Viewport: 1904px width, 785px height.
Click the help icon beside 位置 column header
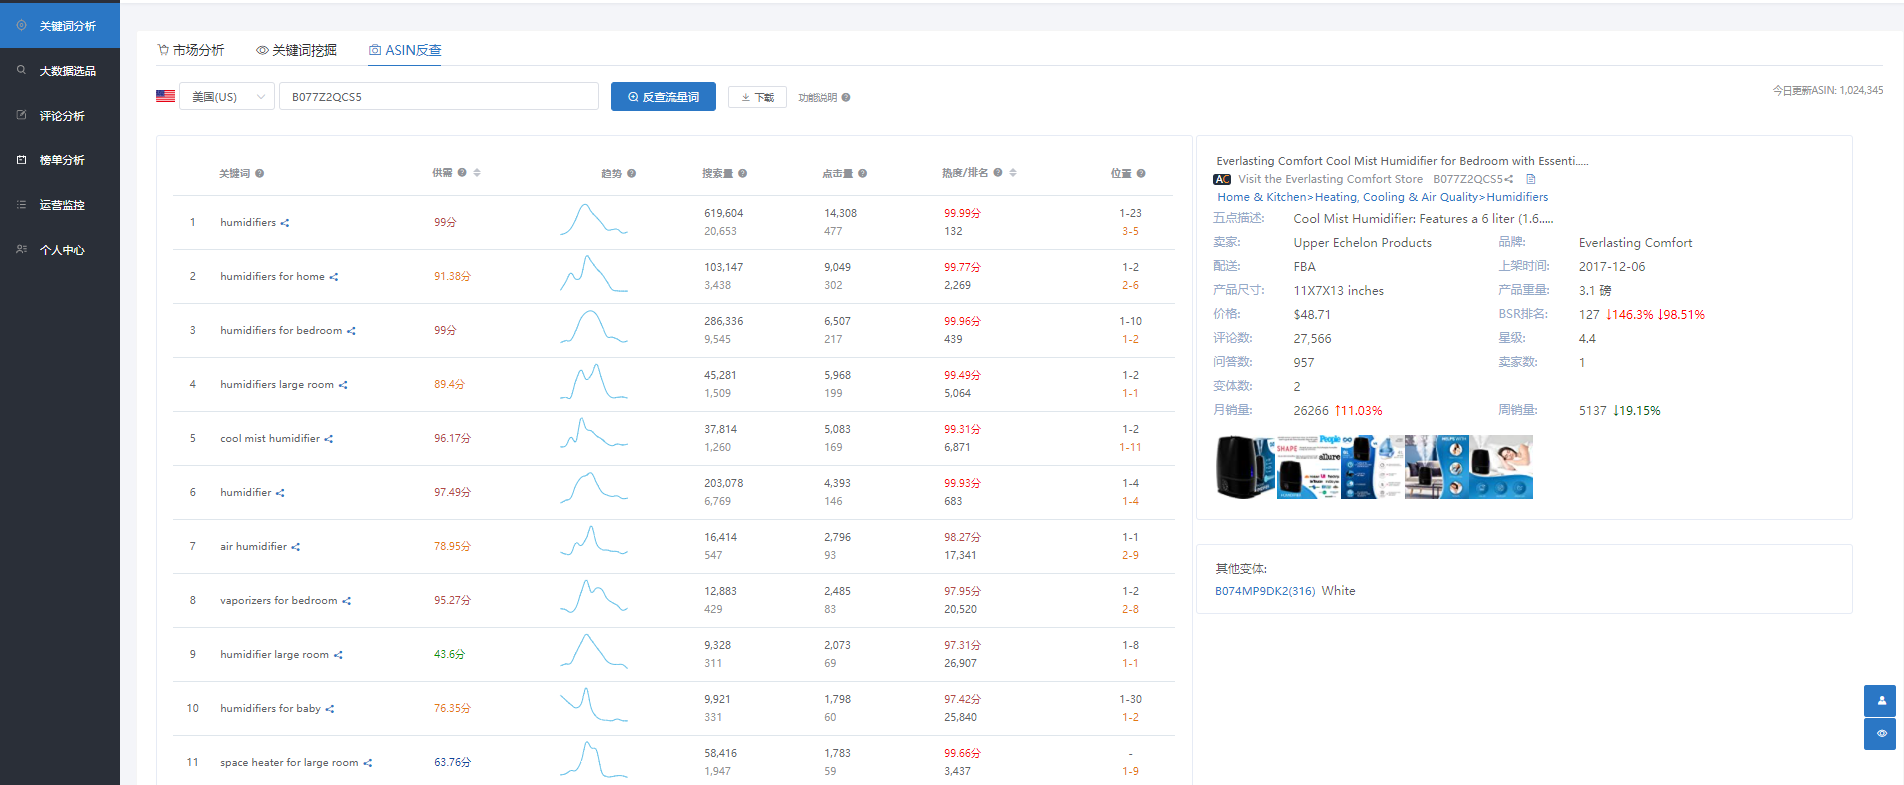coord(1141,174)
